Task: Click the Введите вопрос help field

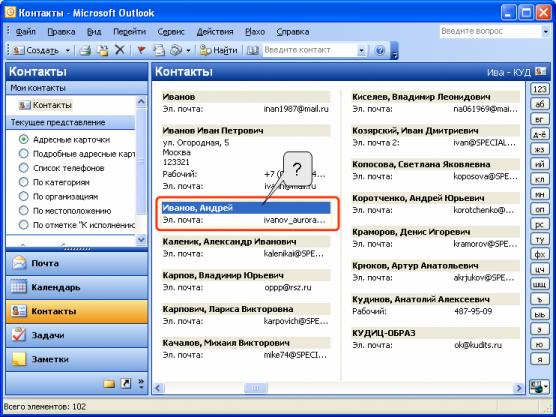Action: [x=490, y=31]
